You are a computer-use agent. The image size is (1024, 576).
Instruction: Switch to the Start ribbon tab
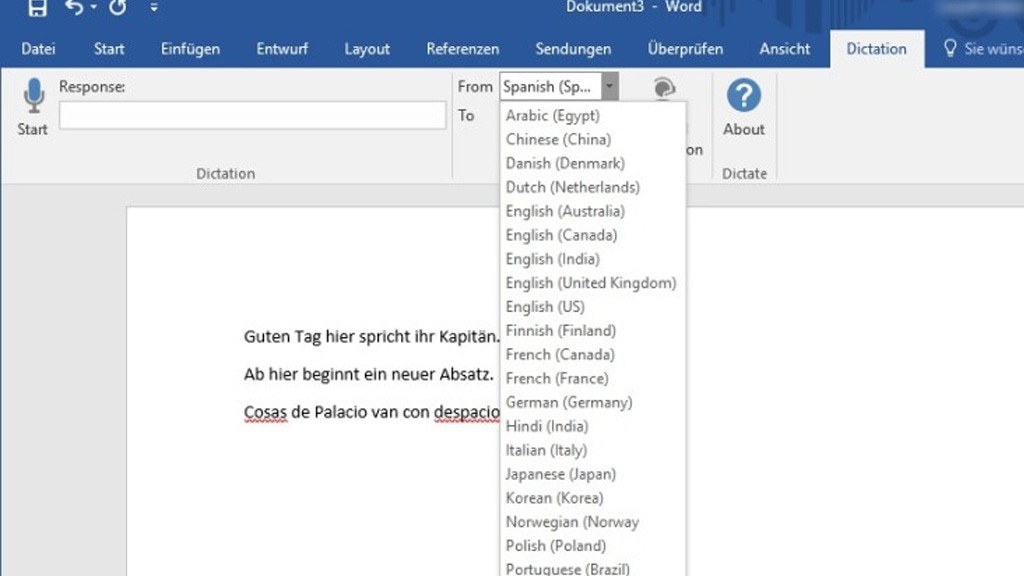click(x=109, y=49)
